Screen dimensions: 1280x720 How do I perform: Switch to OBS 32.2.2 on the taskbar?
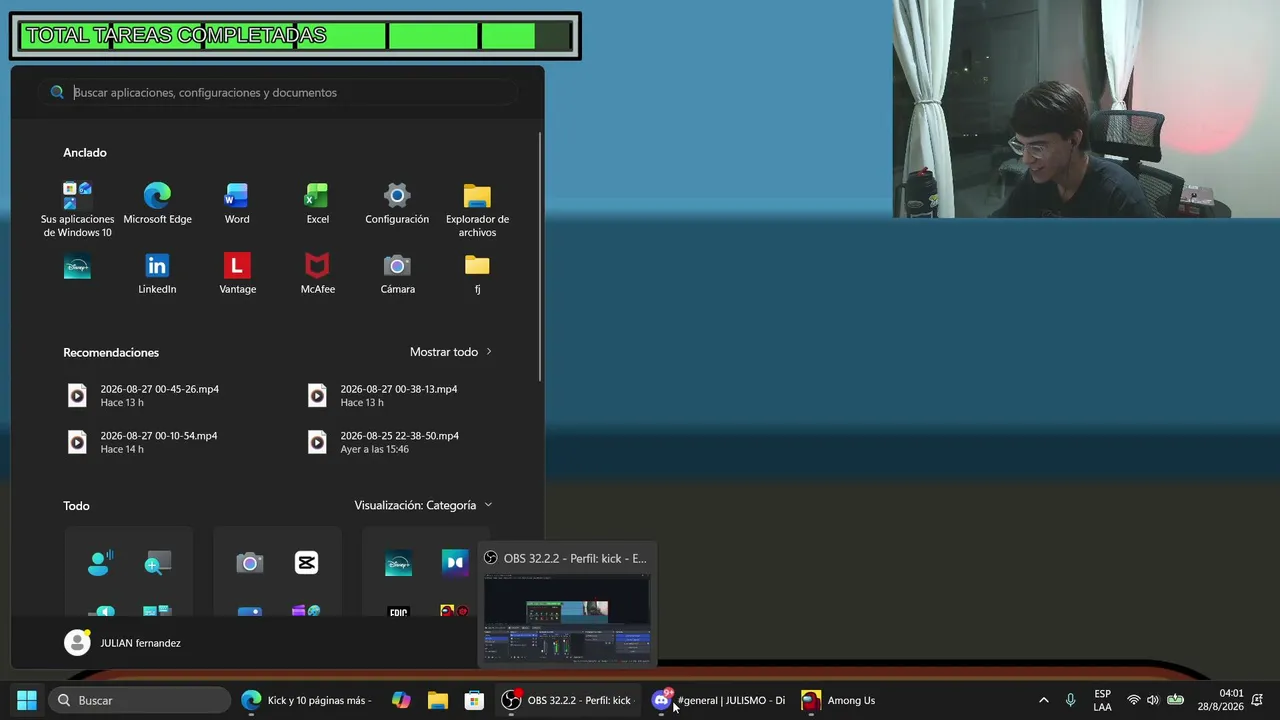point(567,700)
